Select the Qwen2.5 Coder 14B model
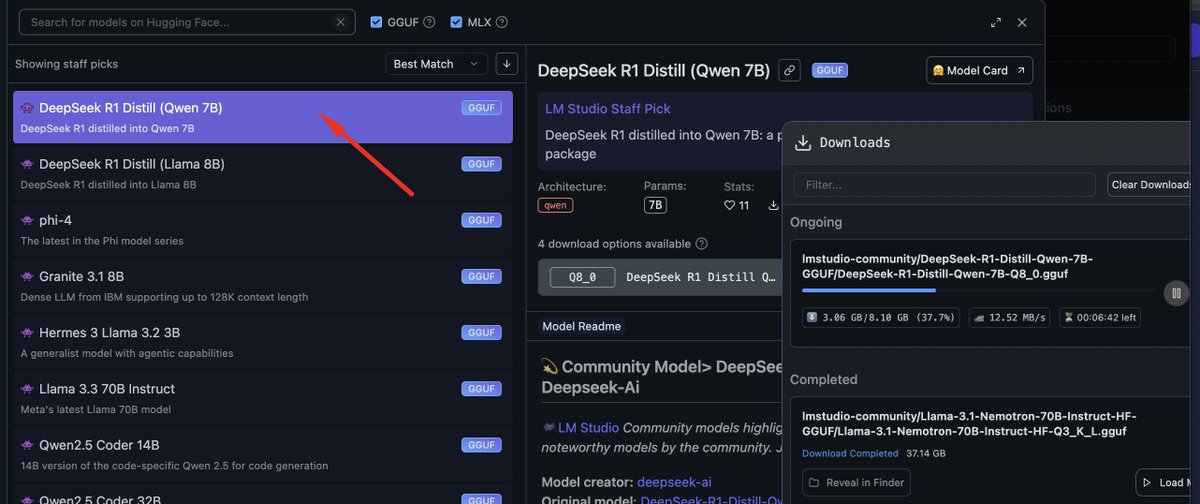 263,453
